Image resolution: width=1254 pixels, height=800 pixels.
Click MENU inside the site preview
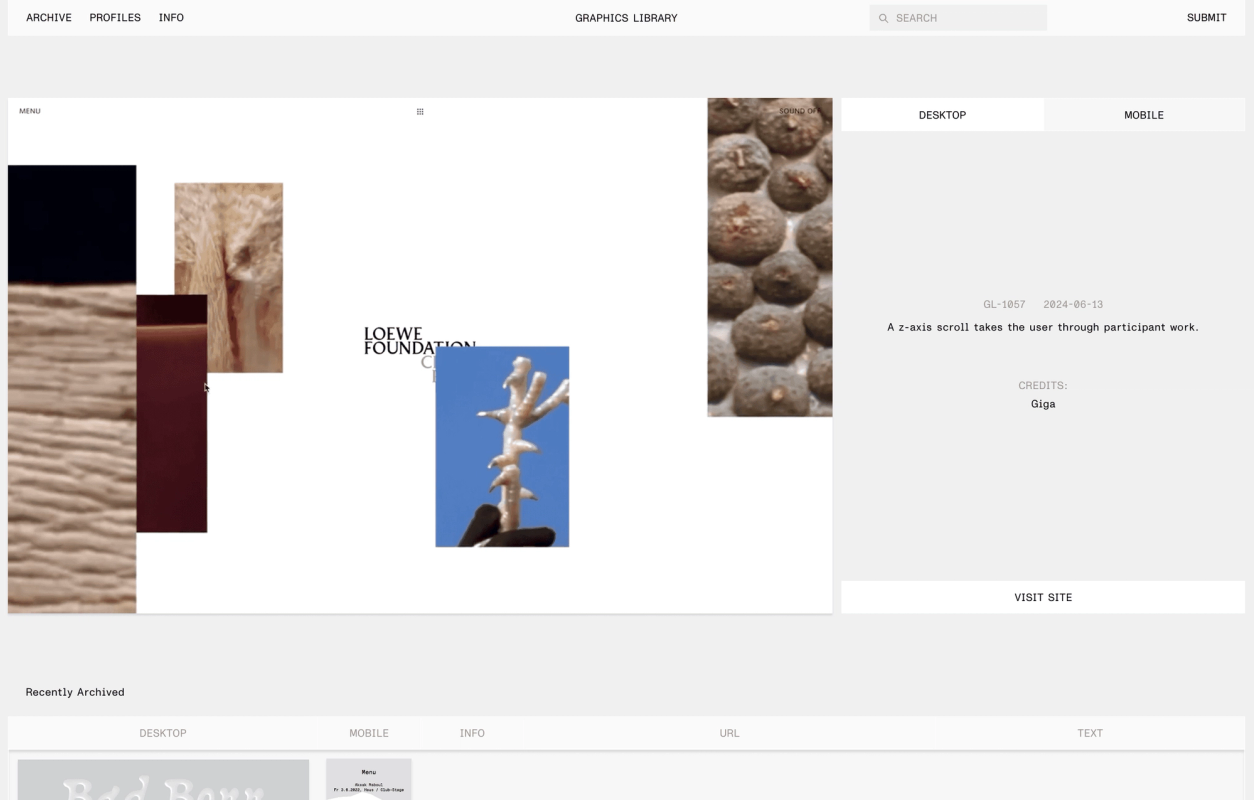pos(30,111)
